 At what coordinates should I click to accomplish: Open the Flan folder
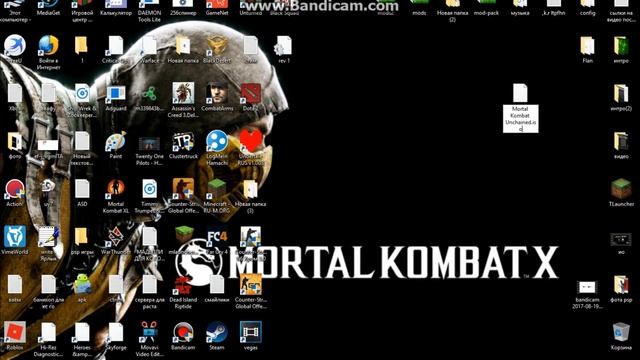tap(587, 46)
